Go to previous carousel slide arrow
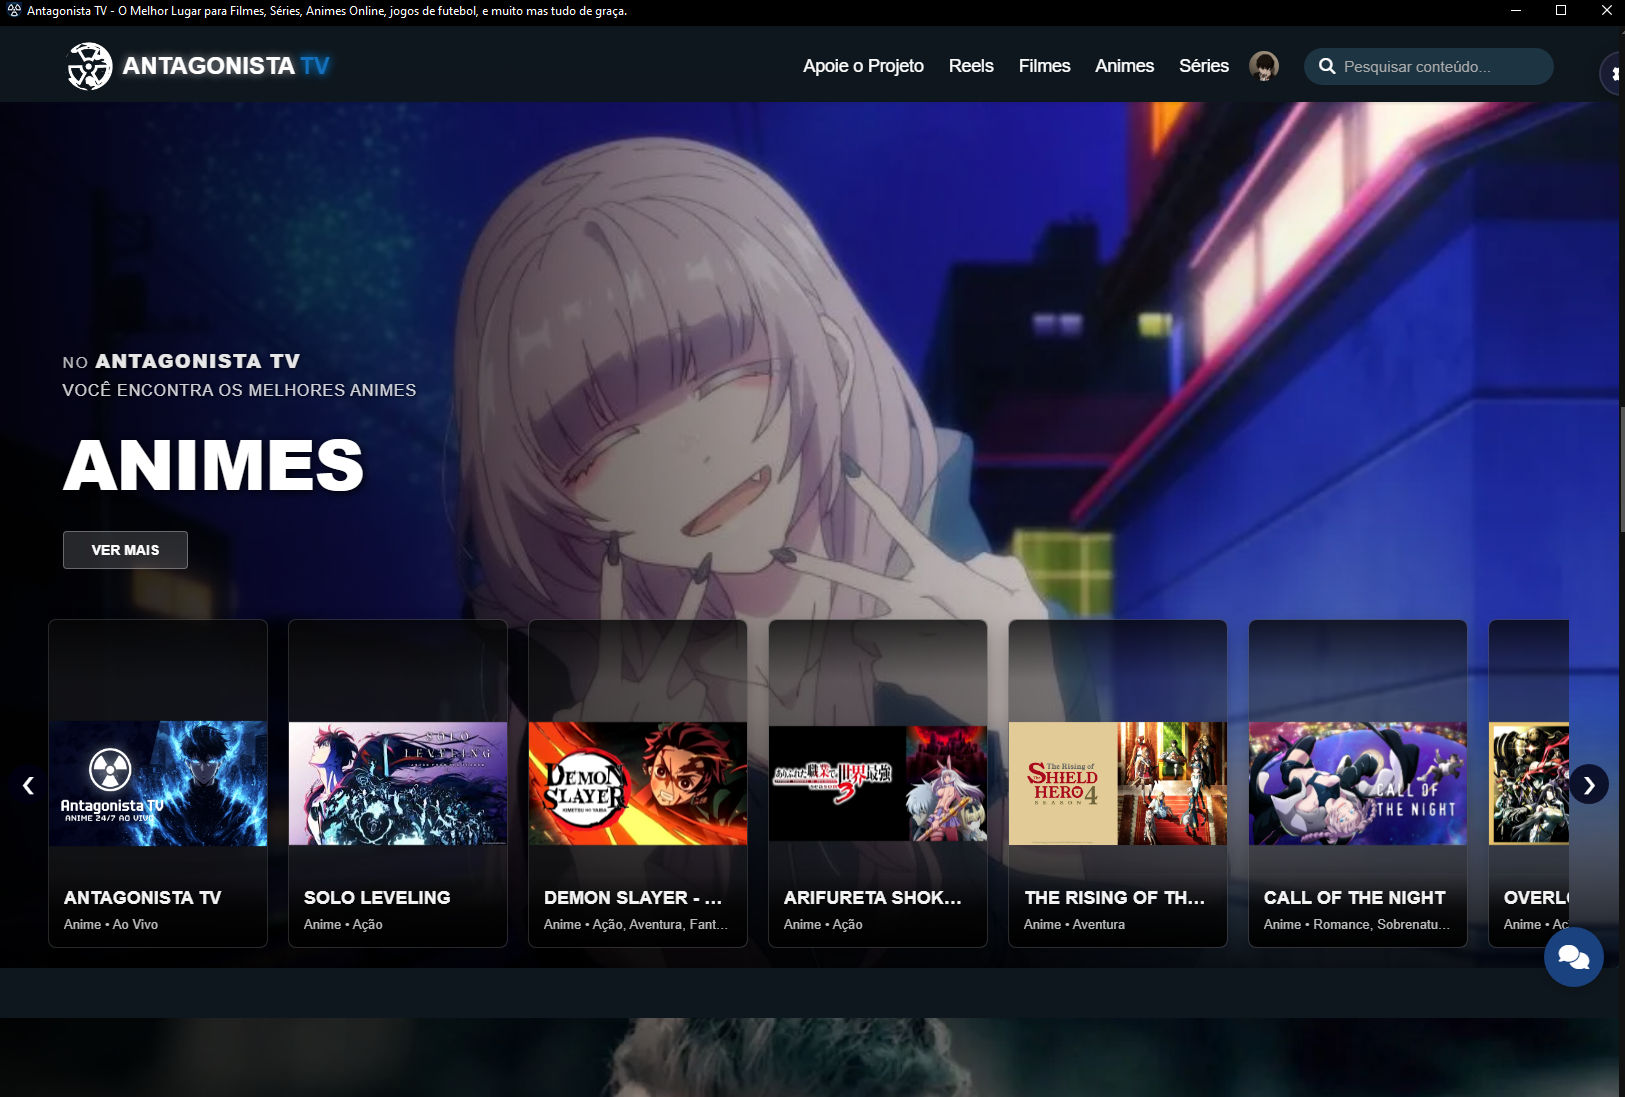This screenshot has width=1625, height=1097. [28, 785]
